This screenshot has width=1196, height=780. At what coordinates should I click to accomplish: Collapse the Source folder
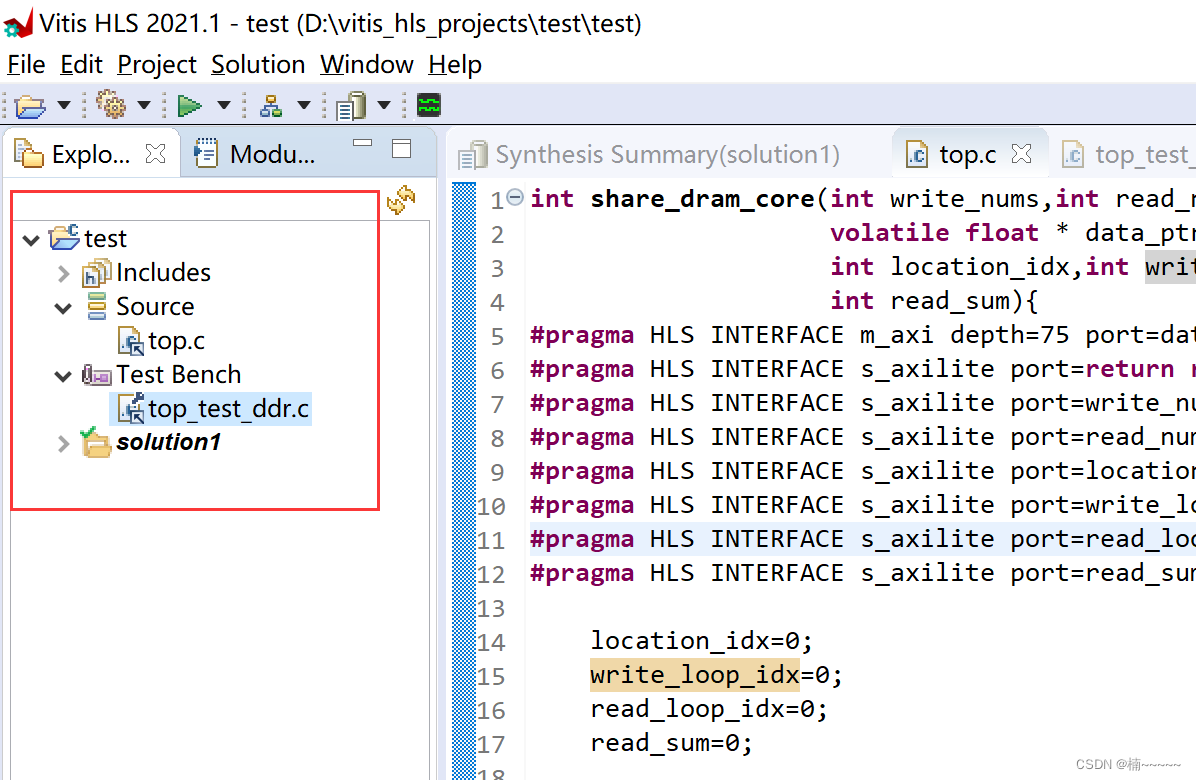tap(63, 308)
